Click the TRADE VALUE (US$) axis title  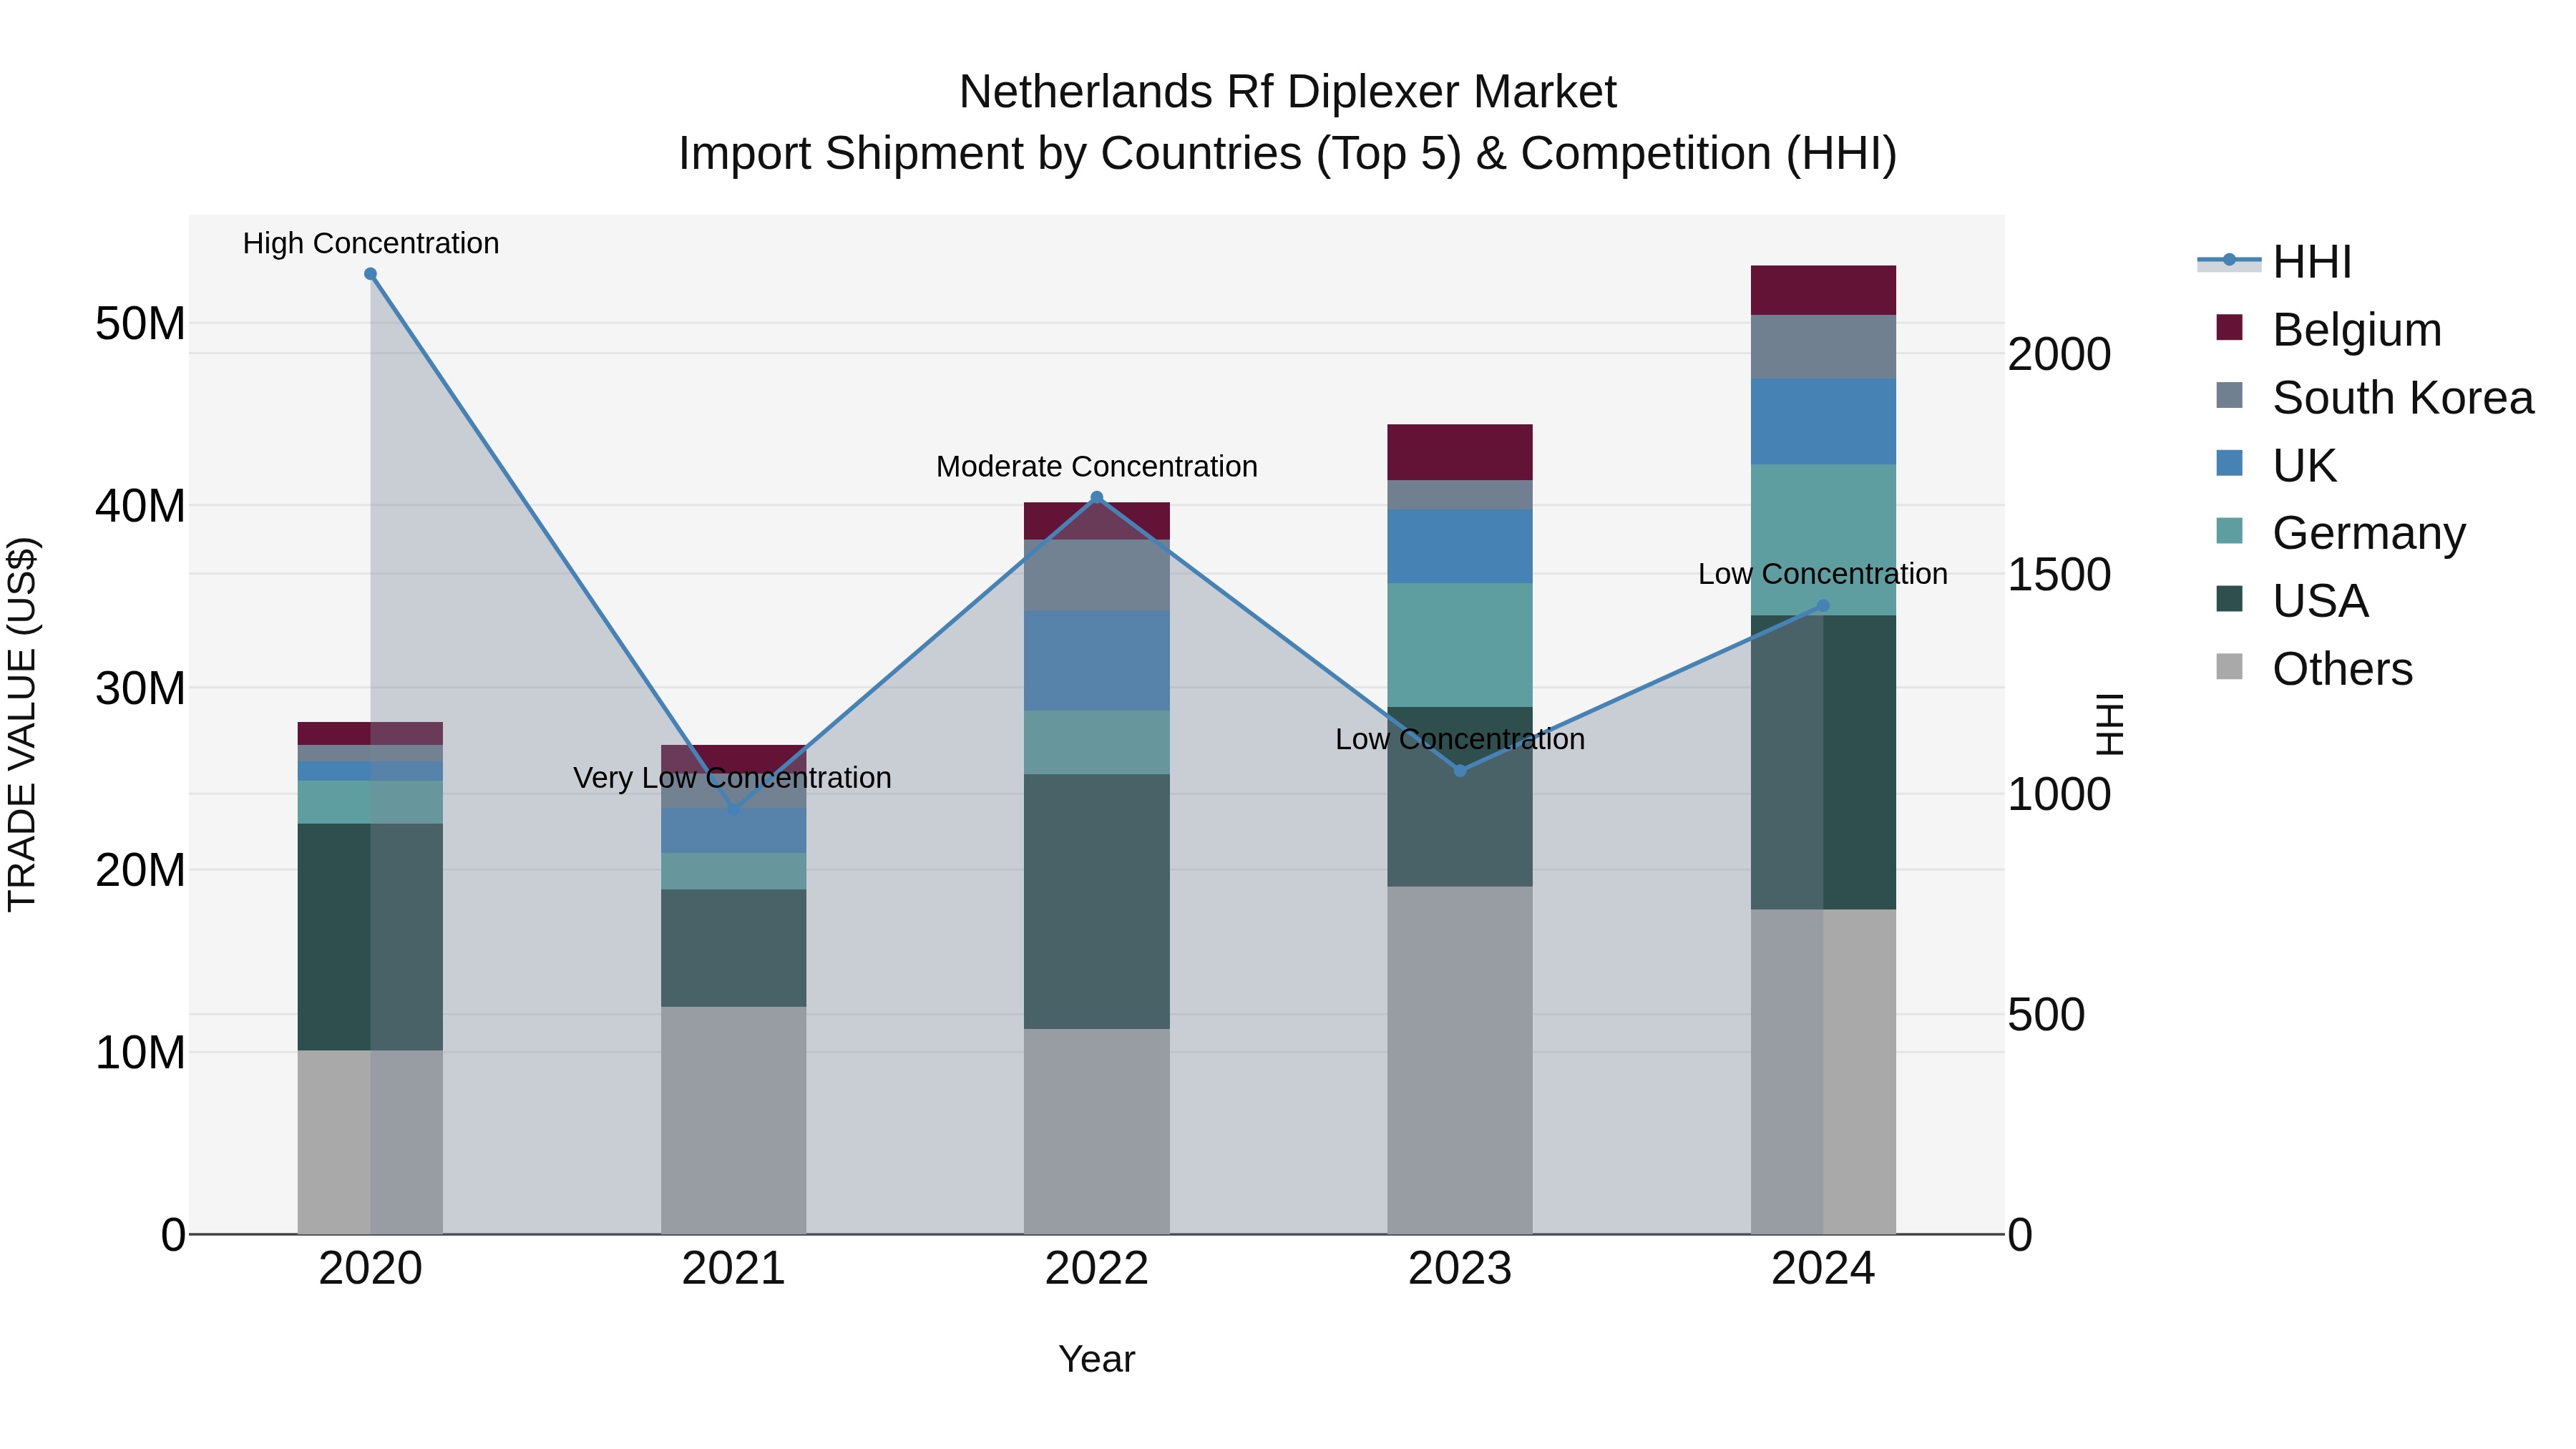click(x=22, y=724)
